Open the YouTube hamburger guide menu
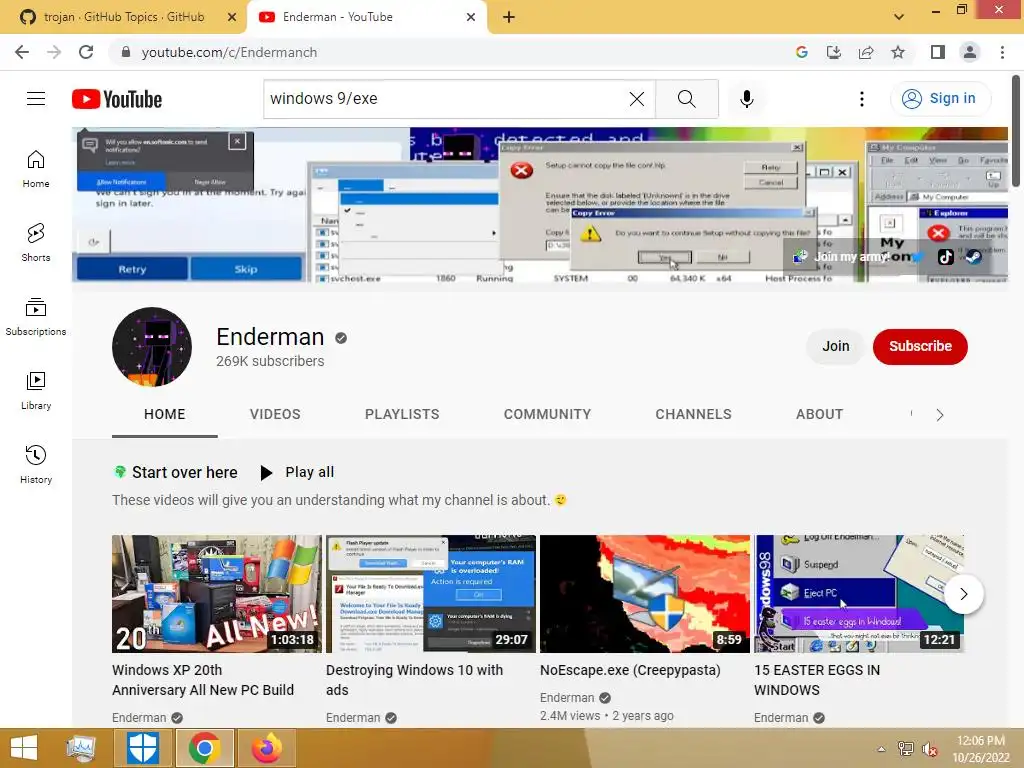Viewport: 1024px width, 768px height. (x=36, y=99)
